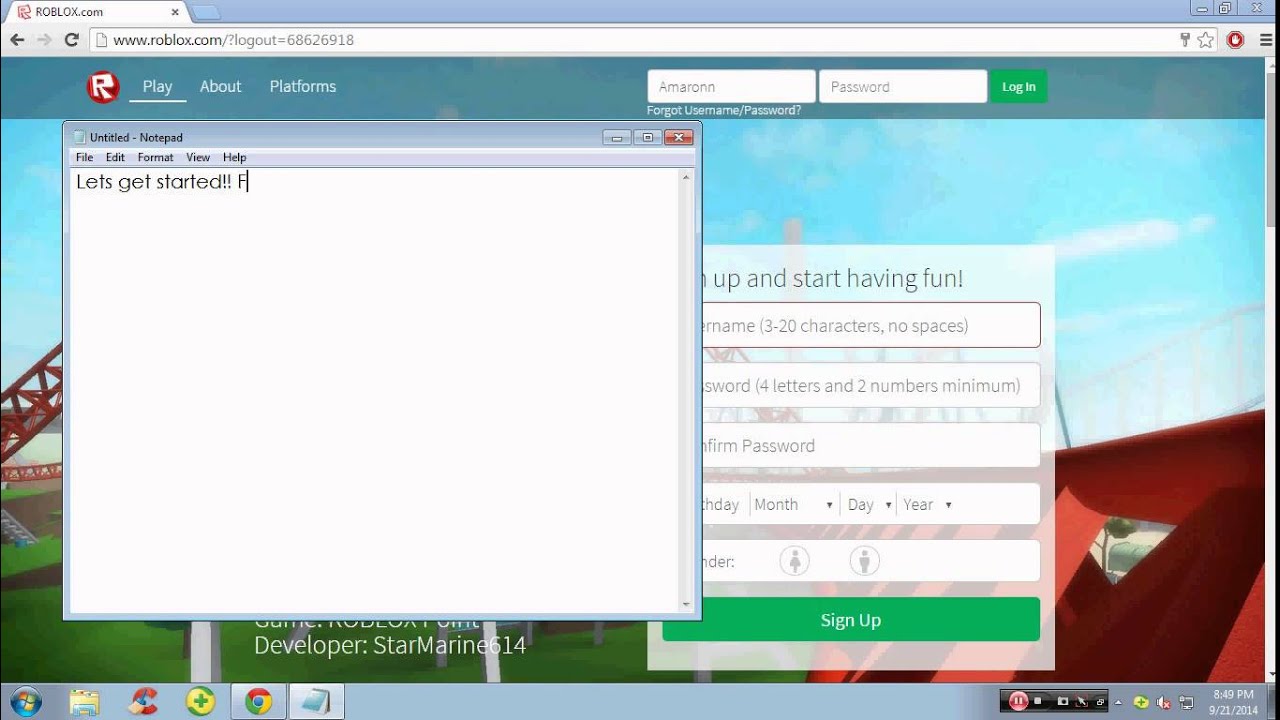The image size is (1280, 720).
Task: Click the Log In button
Action: pos(1018,87)
